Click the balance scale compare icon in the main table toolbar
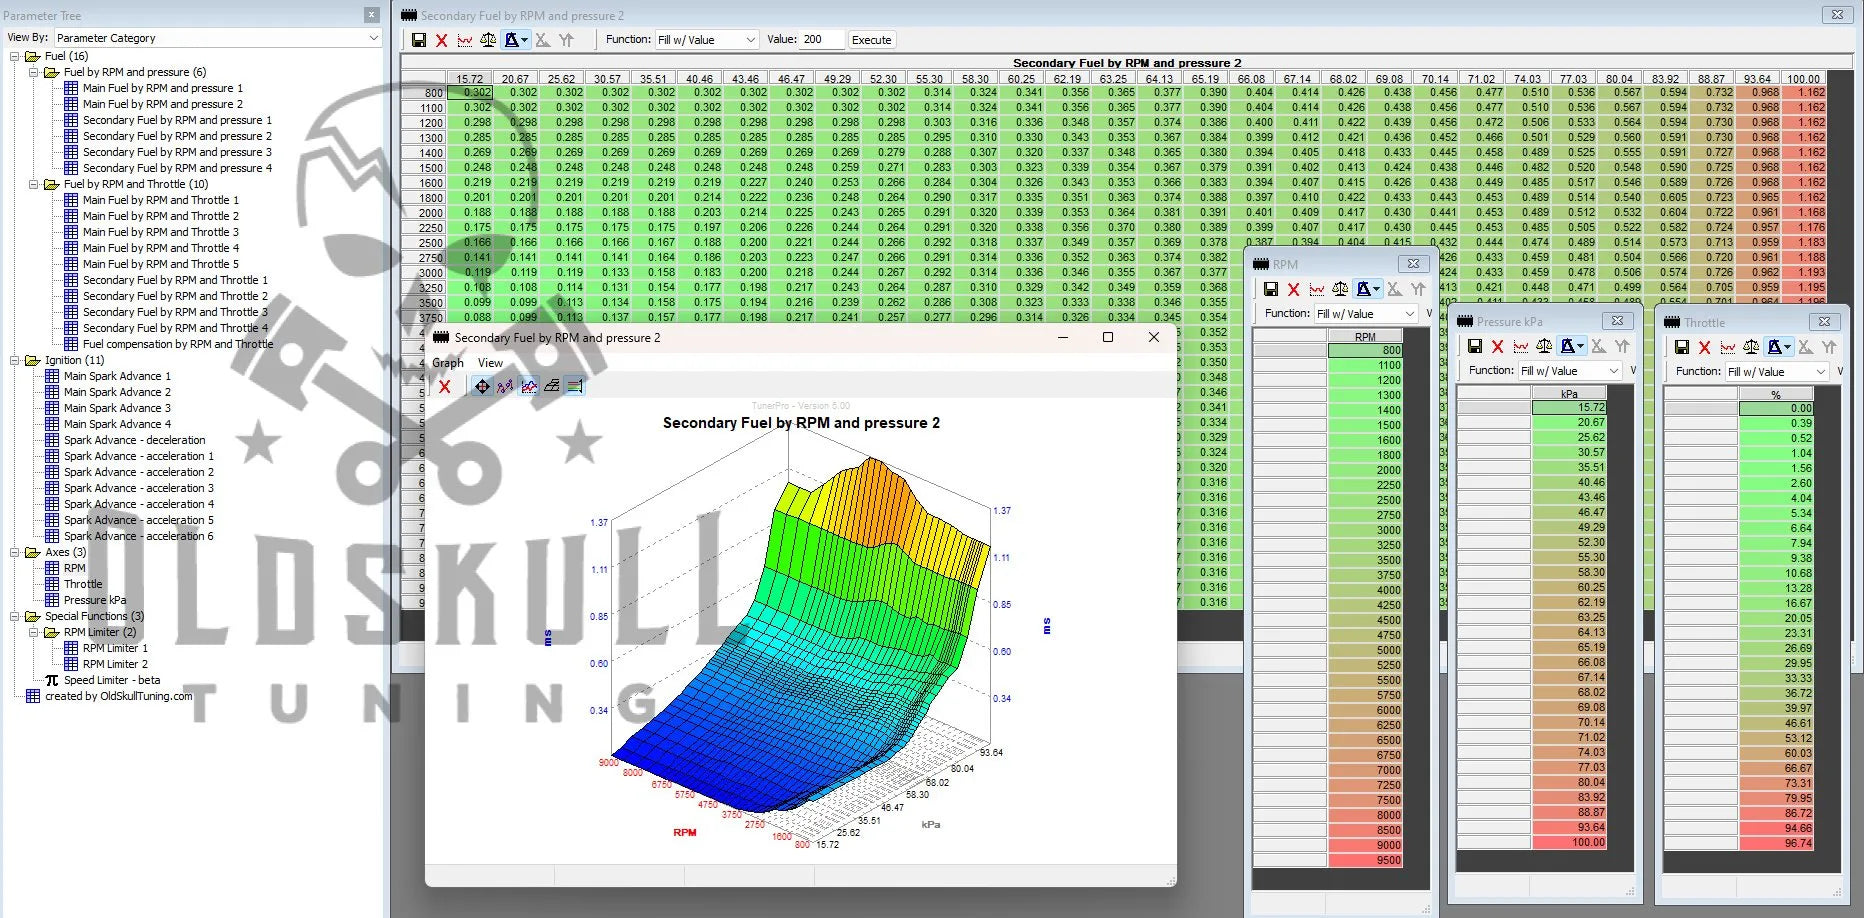 pyautogui.click(x=488, y=40)
